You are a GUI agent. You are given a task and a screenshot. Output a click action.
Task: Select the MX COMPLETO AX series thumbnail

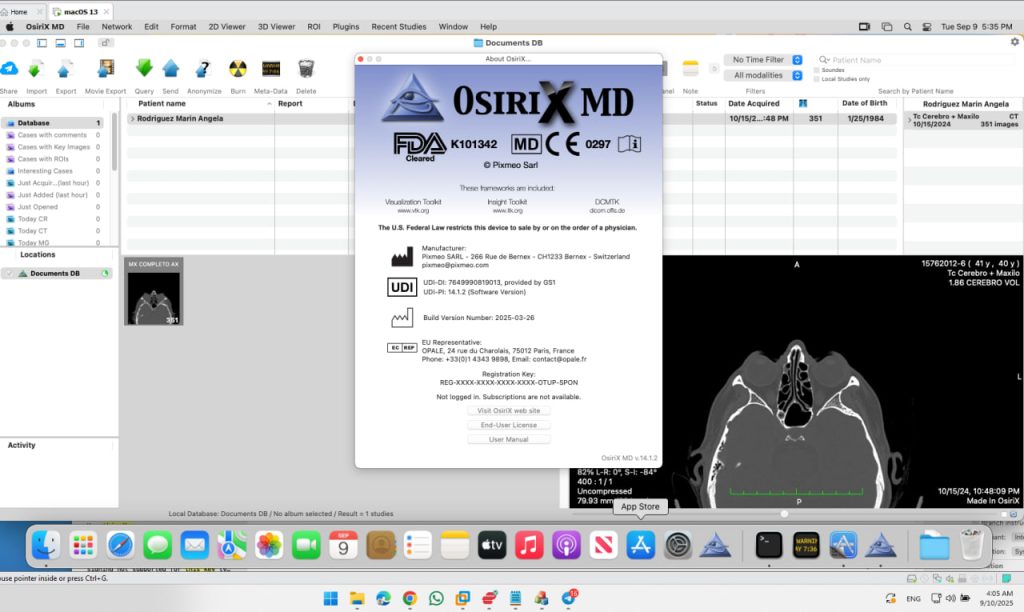pos(153,292)
